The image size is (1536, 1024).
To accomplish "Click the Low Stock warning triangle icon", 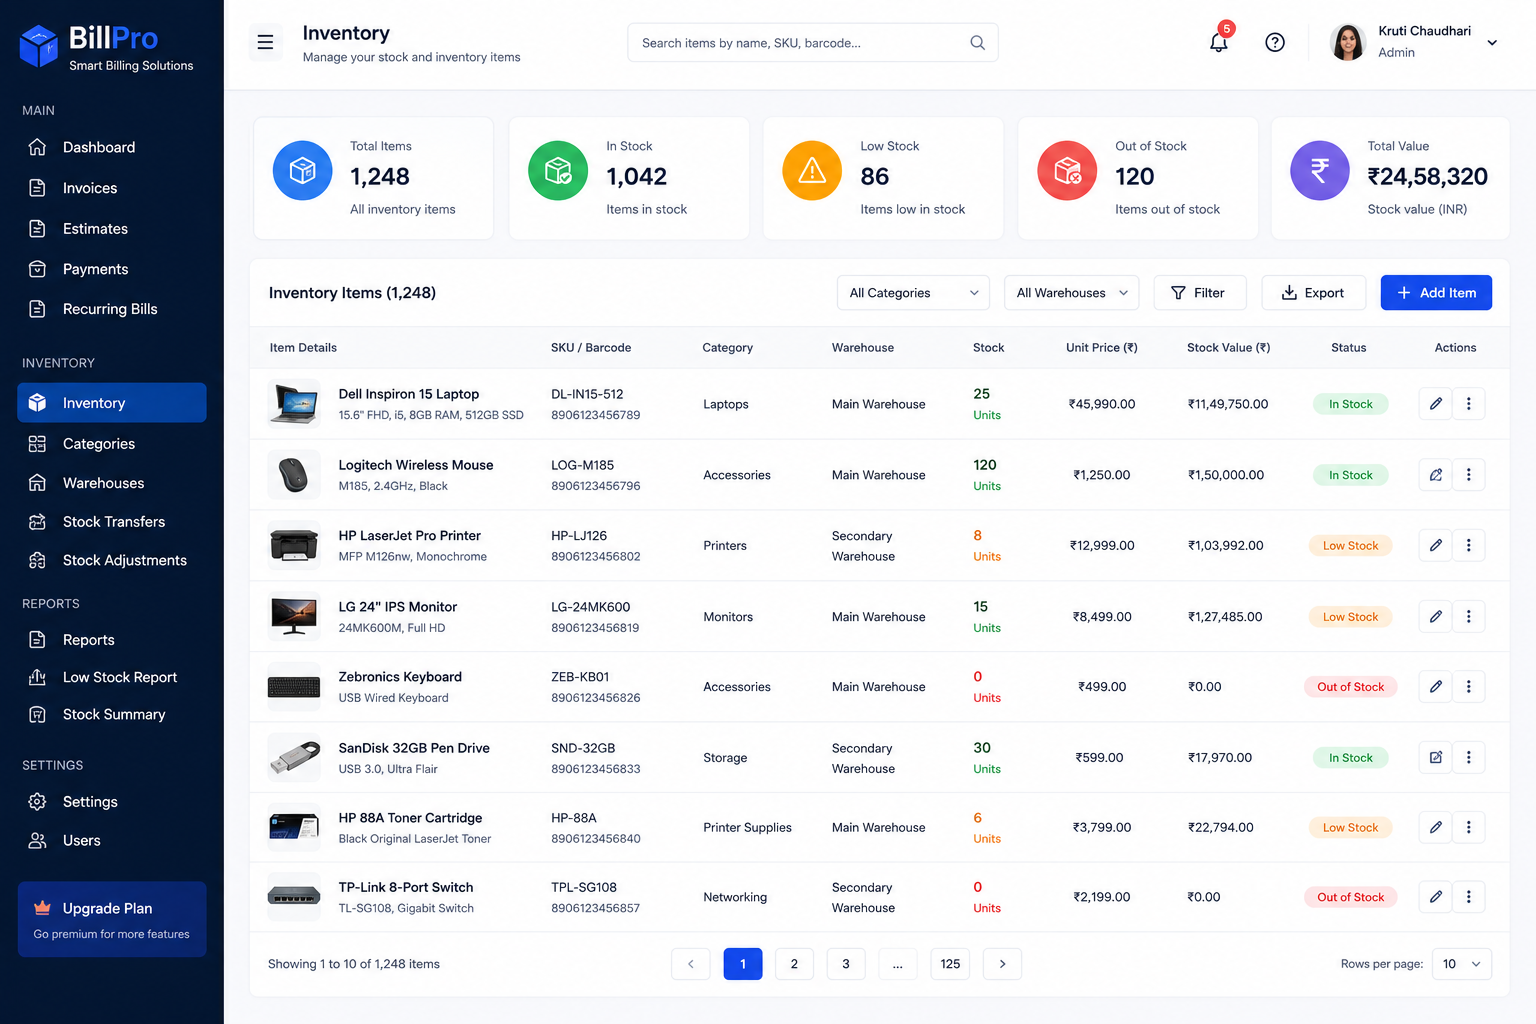I will pos(812,171).
